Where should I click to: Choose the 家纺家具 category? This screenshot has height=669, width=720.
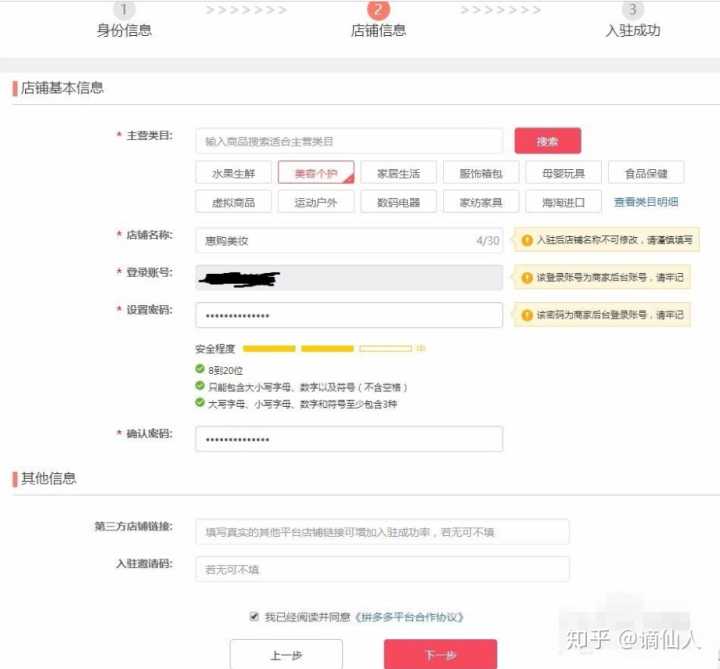(x=481, y=202)
